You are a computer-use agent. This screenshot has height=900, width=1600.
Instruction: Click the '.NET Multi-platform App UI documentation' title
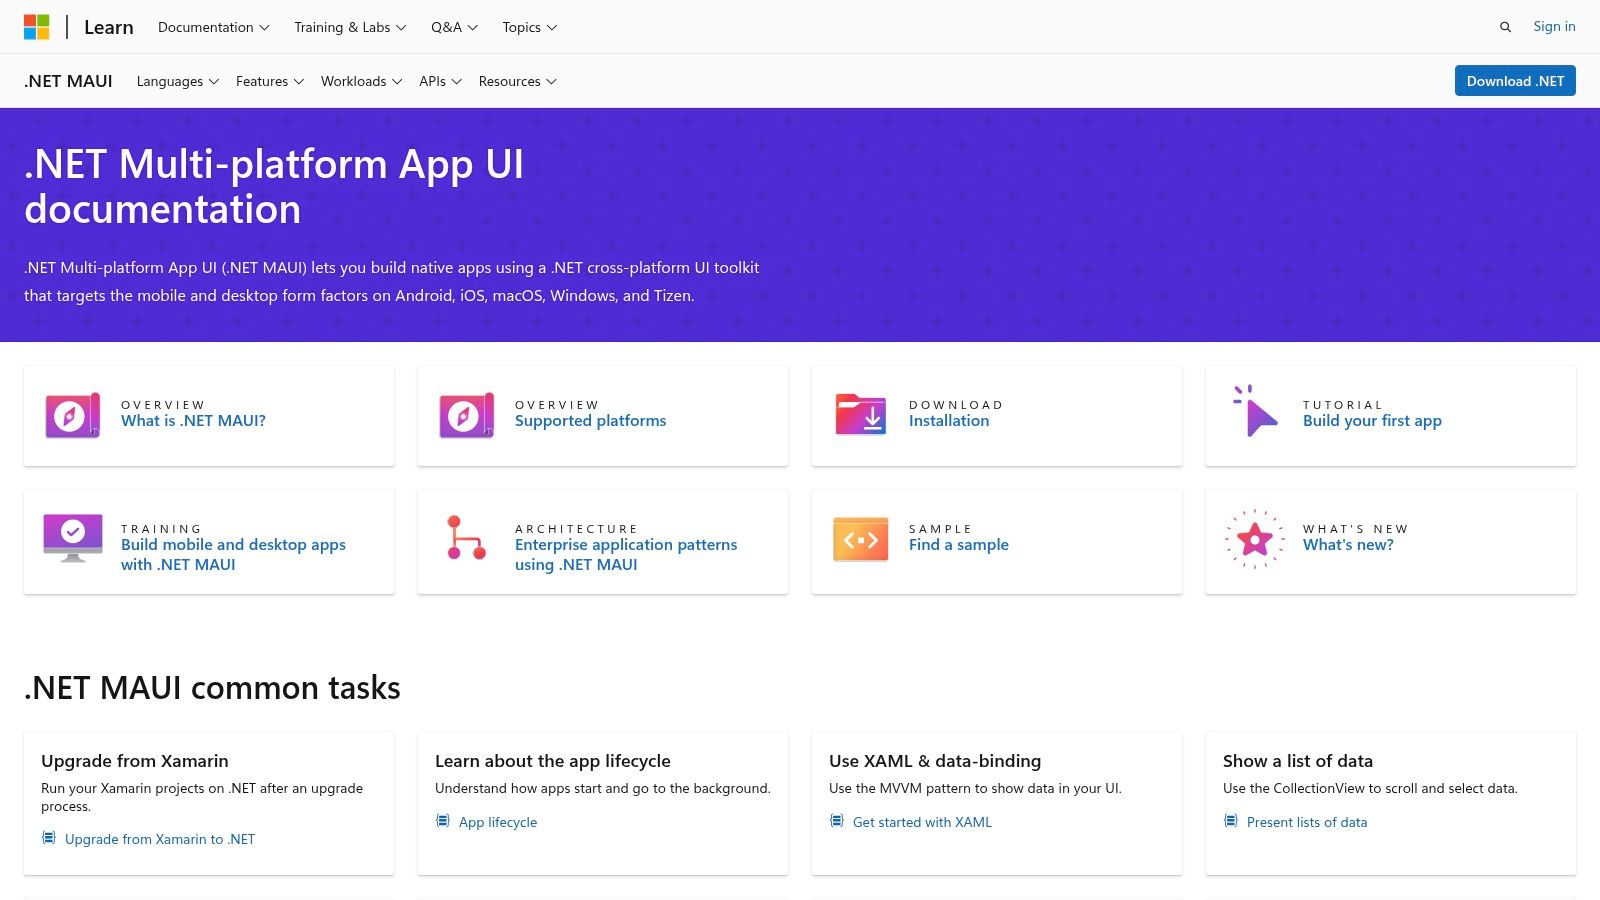(274, 186)
